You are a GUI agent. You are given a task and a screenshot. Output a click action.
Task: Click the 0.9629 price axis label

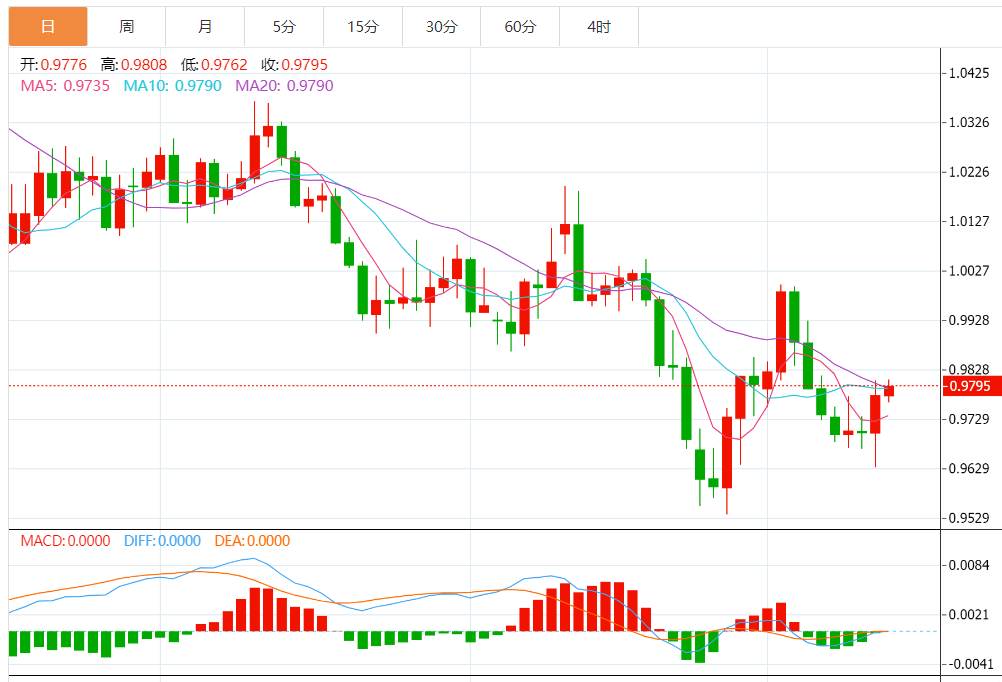[x=969, y=469]
